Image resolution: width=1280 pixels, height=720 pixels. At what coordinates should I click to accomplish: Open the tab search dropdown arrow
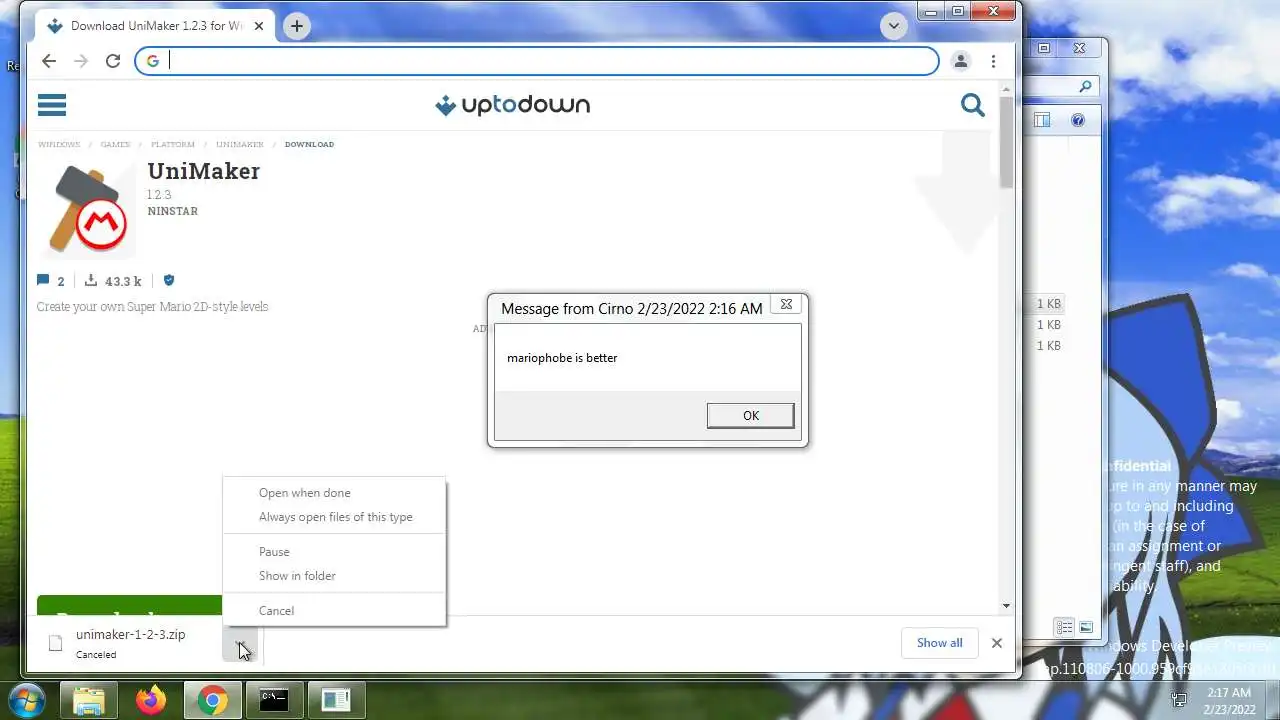[x=893, y=26]
